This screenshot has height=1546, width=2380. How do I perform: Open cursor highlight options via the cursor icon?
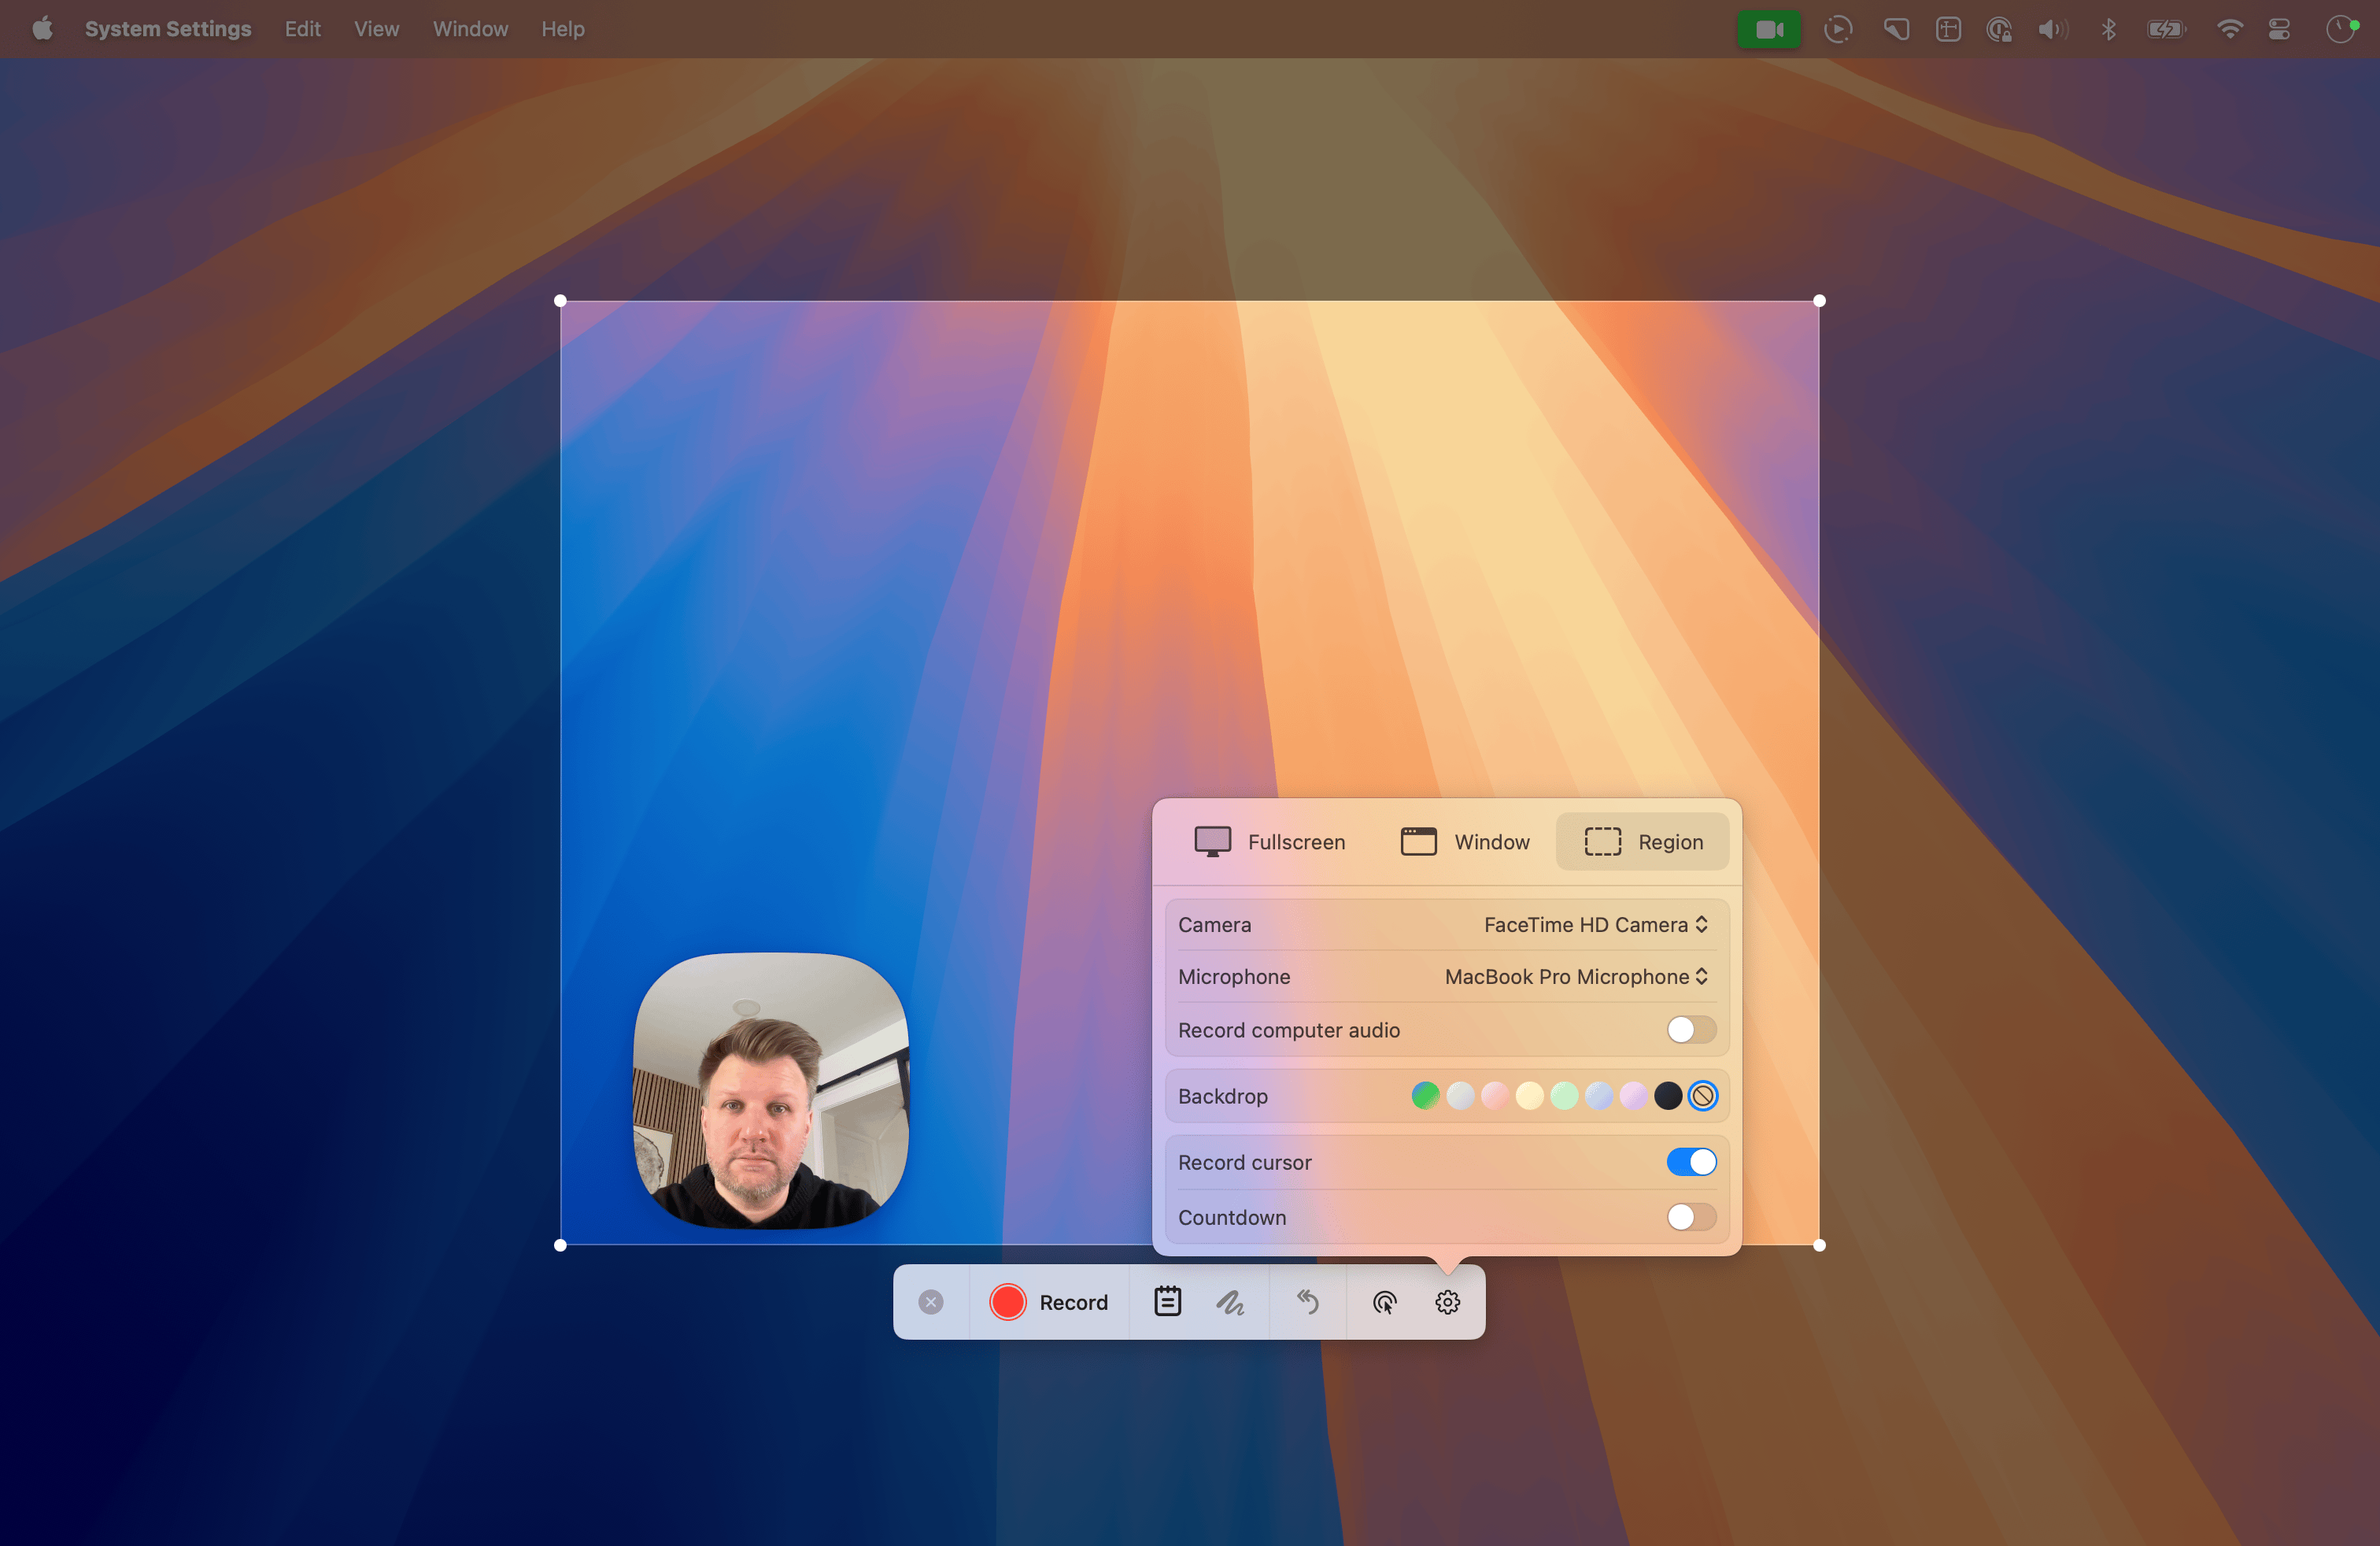click(x=1385, y=1301)
